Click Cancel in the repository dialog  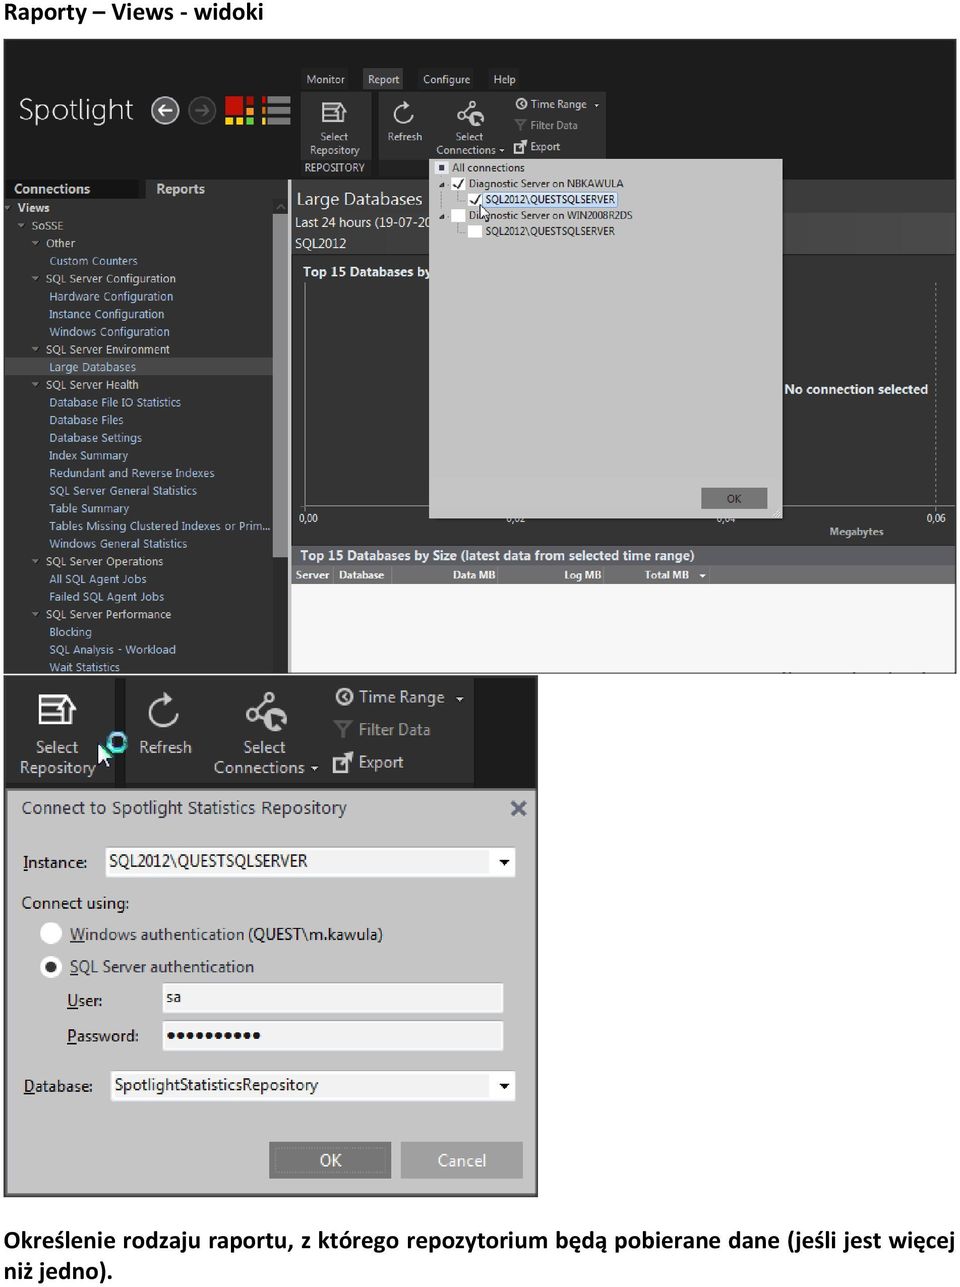461,1160
